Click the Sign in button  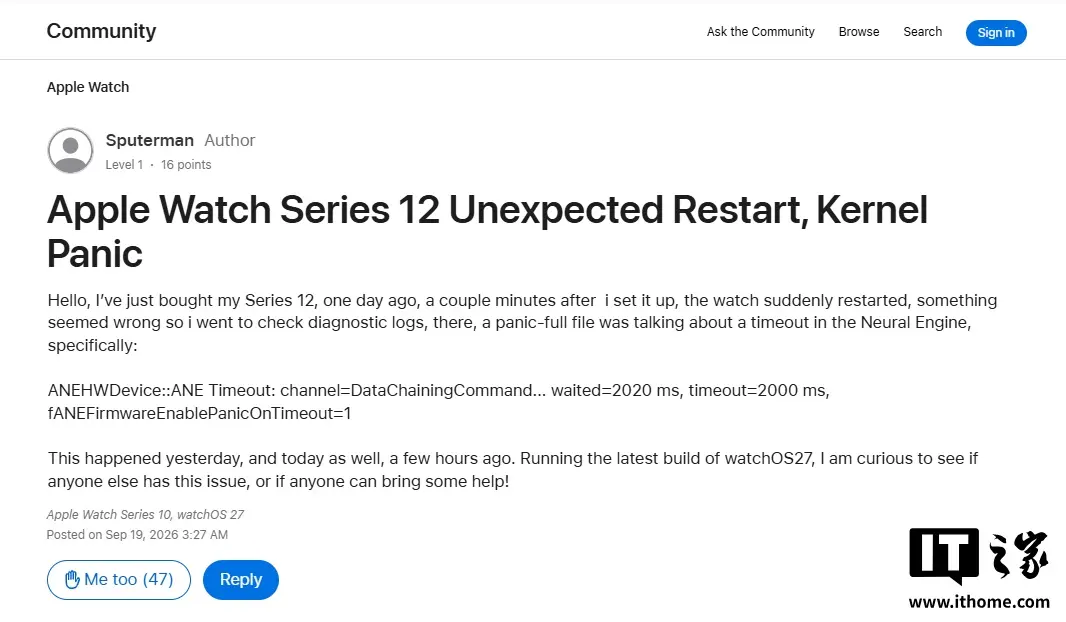[996, 33]
